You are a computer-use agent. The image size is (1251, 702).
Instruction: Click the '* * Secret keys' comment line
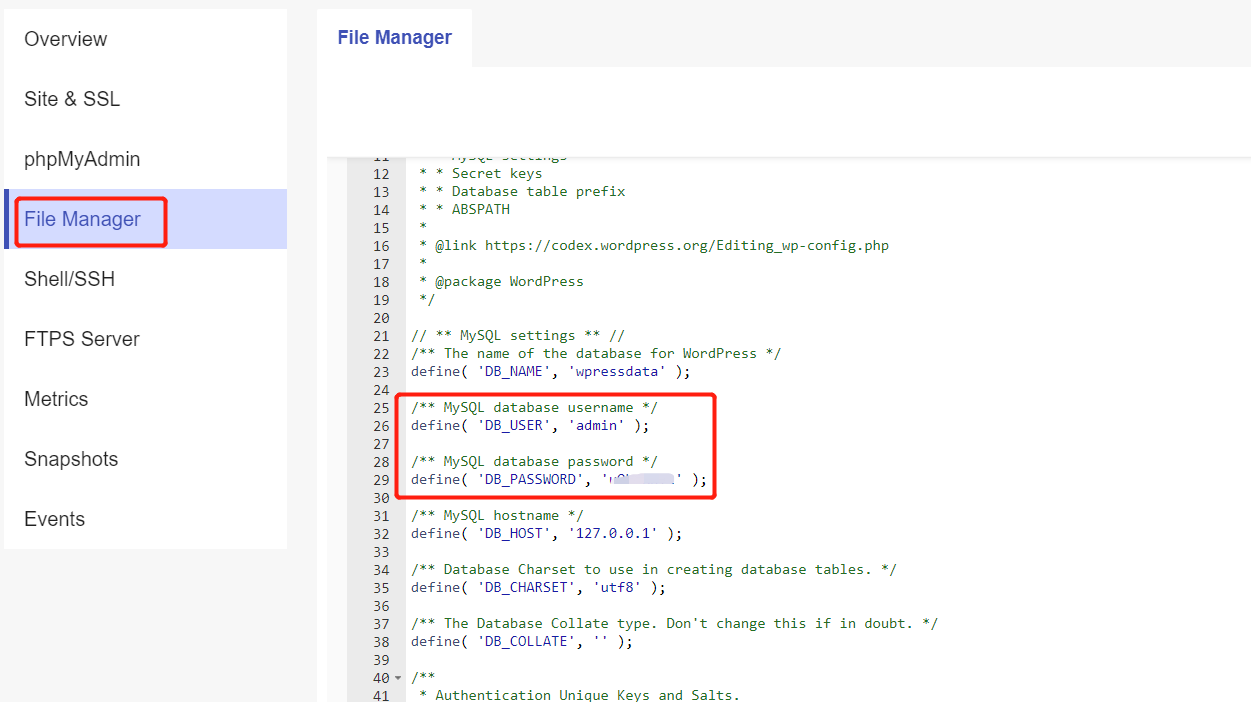point(481,174)
